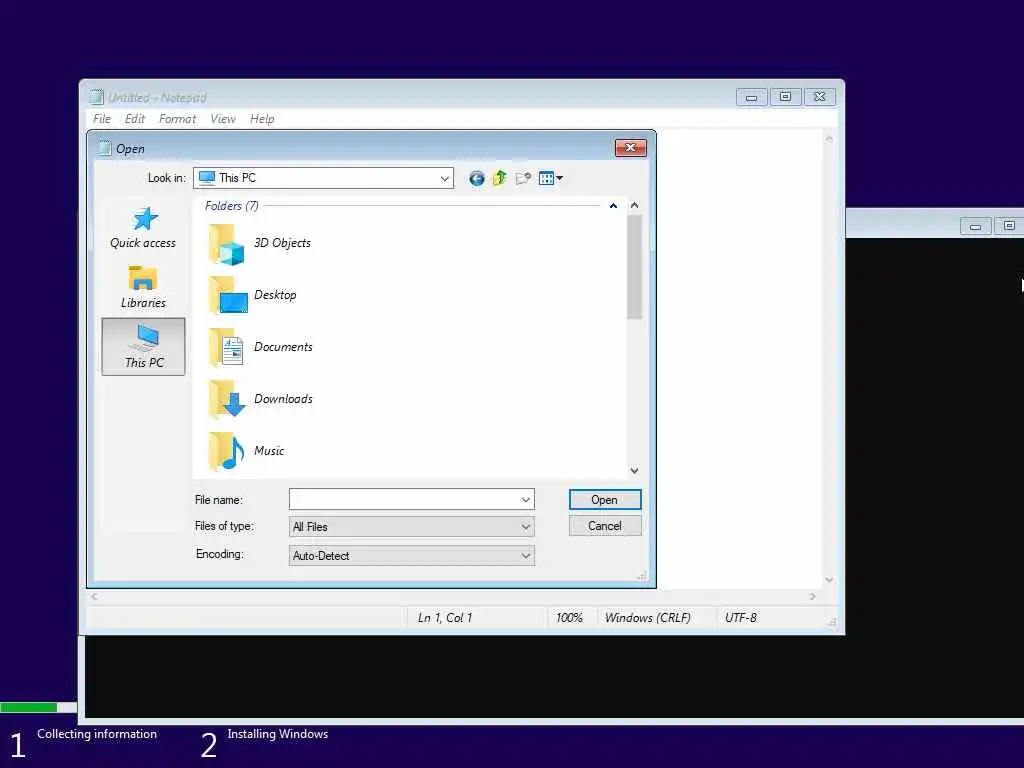Click Notepad's horizontal scroll-right arrow
The image size is (1024, 768).
pos(812,596)
